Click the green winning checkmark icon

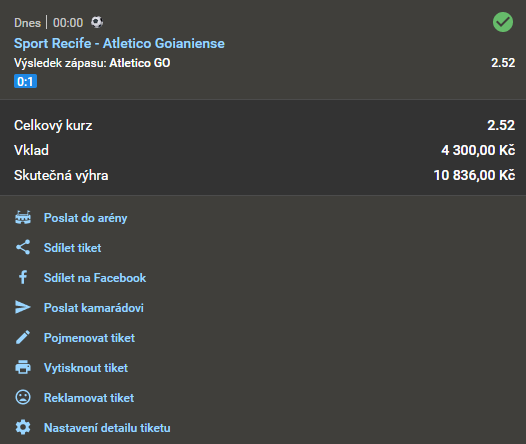coord(503,22)
